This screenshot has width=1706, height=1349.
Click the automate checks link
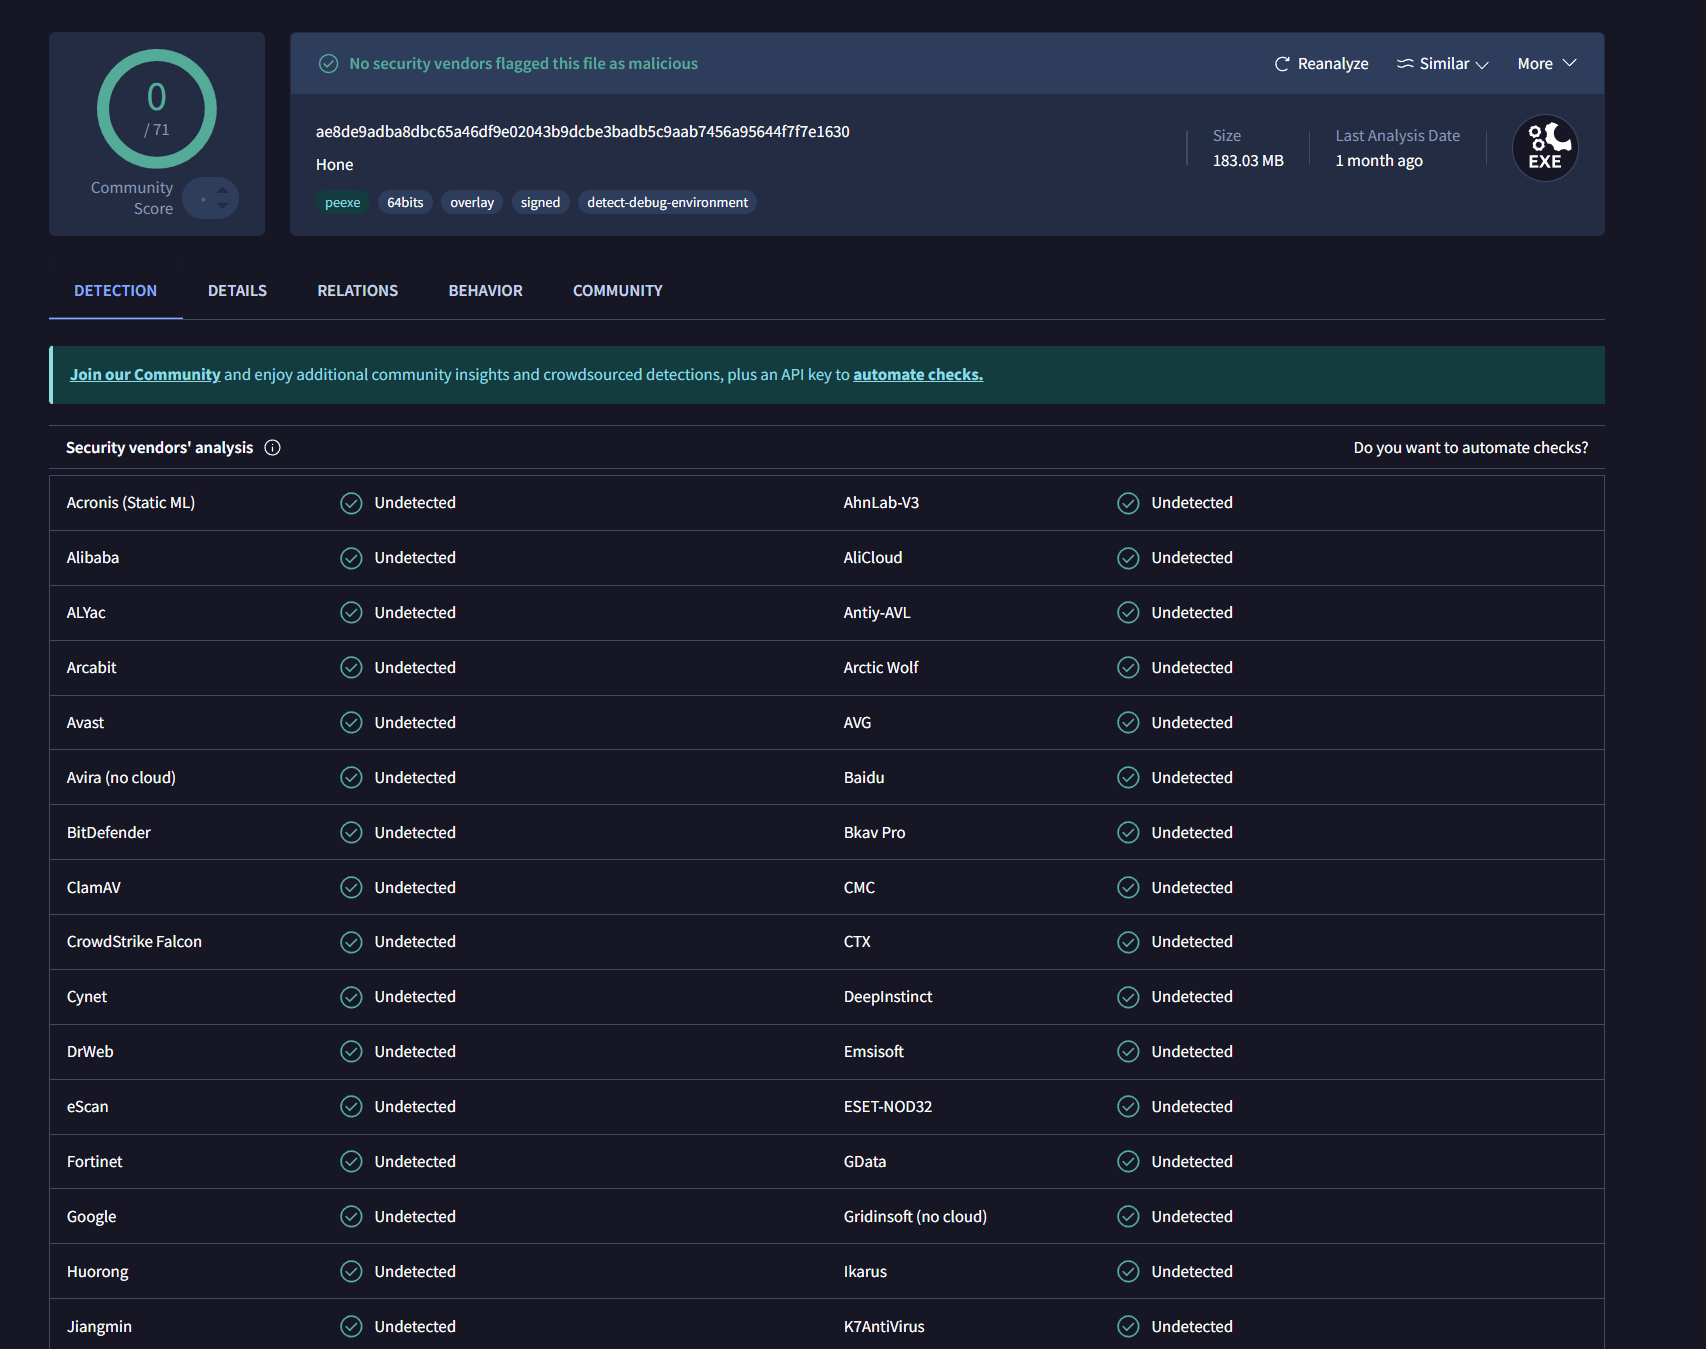click(x=917, y=374)
